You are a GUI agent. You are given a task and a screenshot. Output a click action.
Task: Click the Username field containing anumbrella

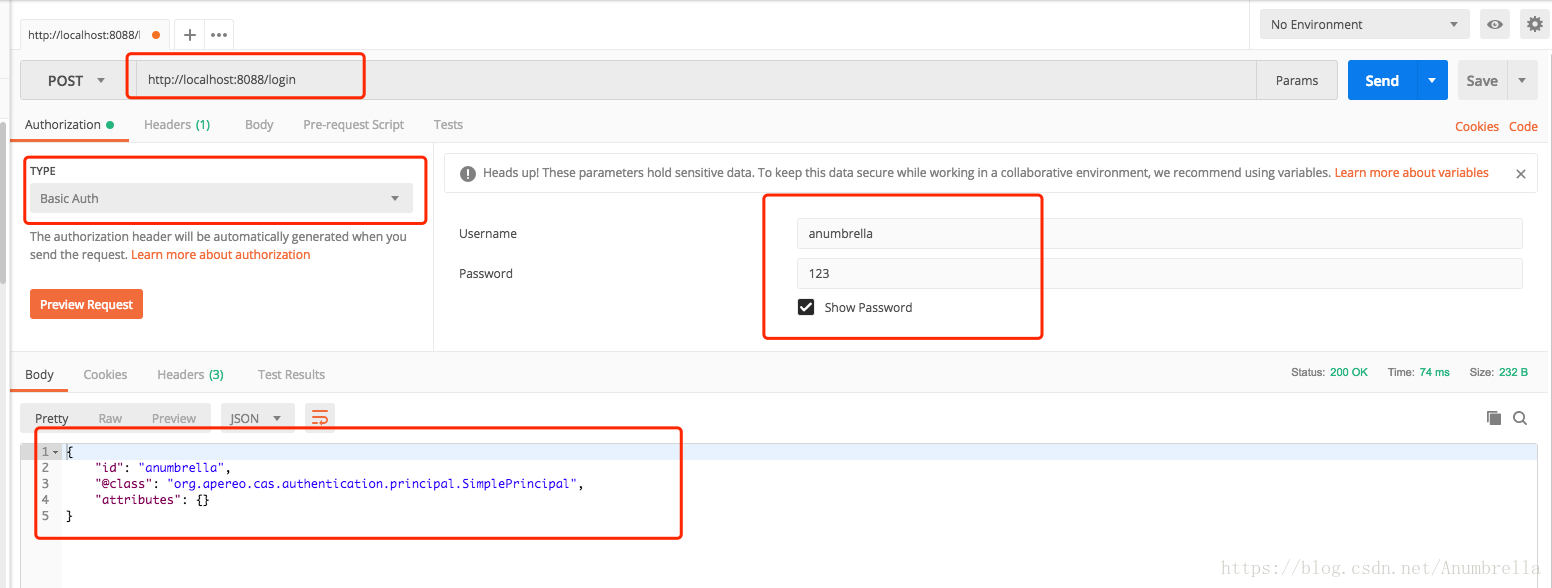point(1159,233)
